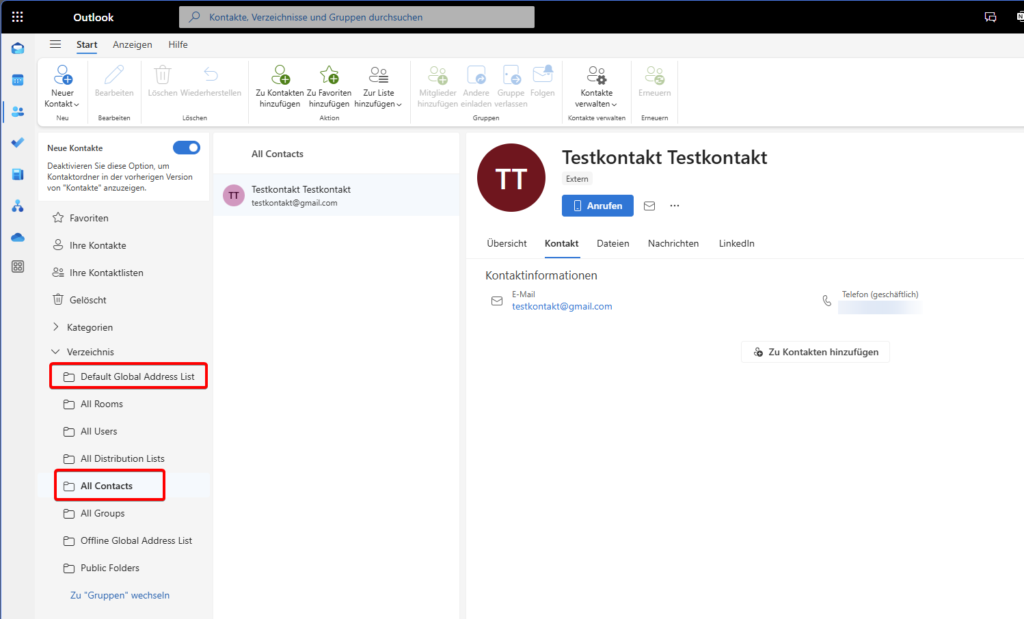The height and width of the screenshot is (619, 1024).
Task: Click Zu Favoriten hinzufügen star icon
Action: 328,76
